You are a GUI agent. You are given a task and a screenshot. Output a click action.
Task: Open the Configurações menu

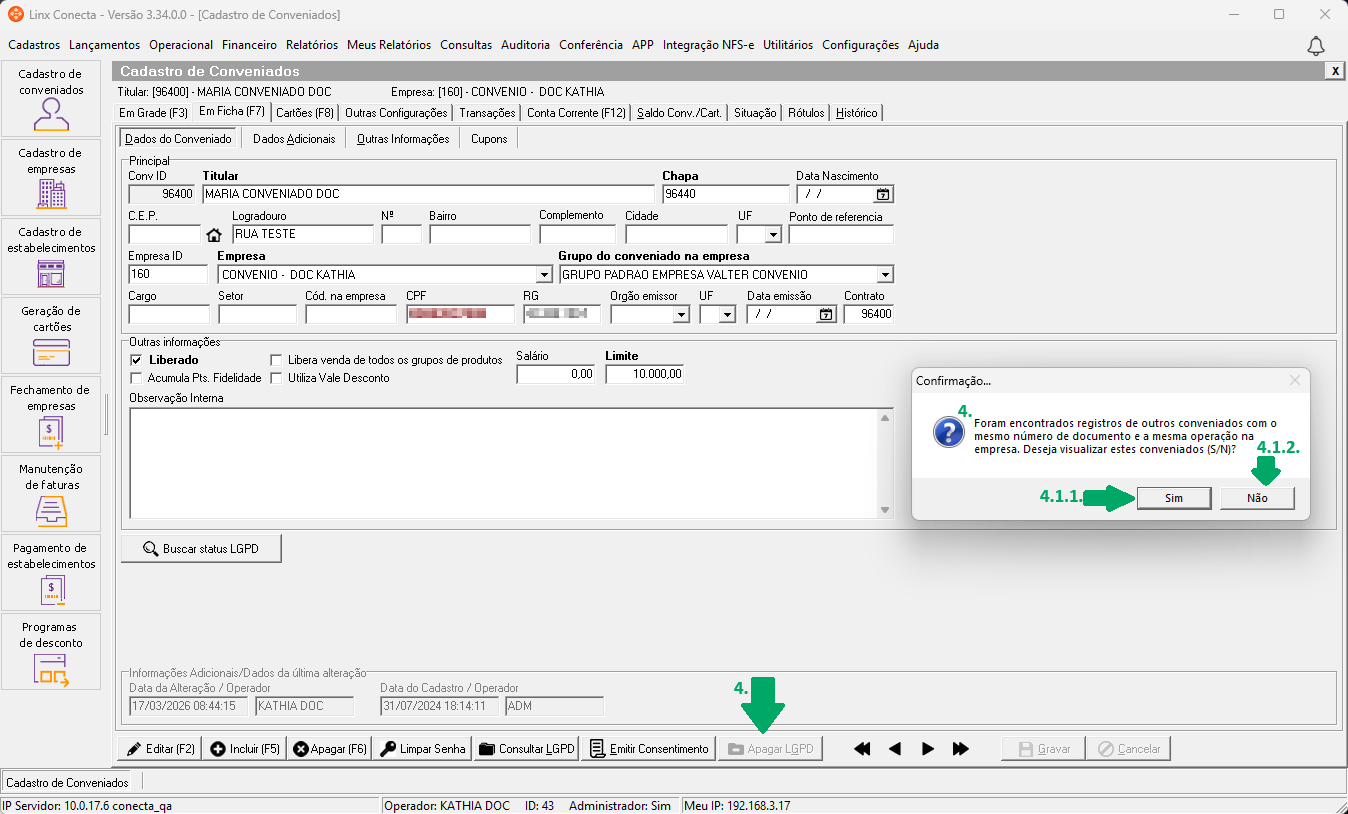[x=860, y=45]
